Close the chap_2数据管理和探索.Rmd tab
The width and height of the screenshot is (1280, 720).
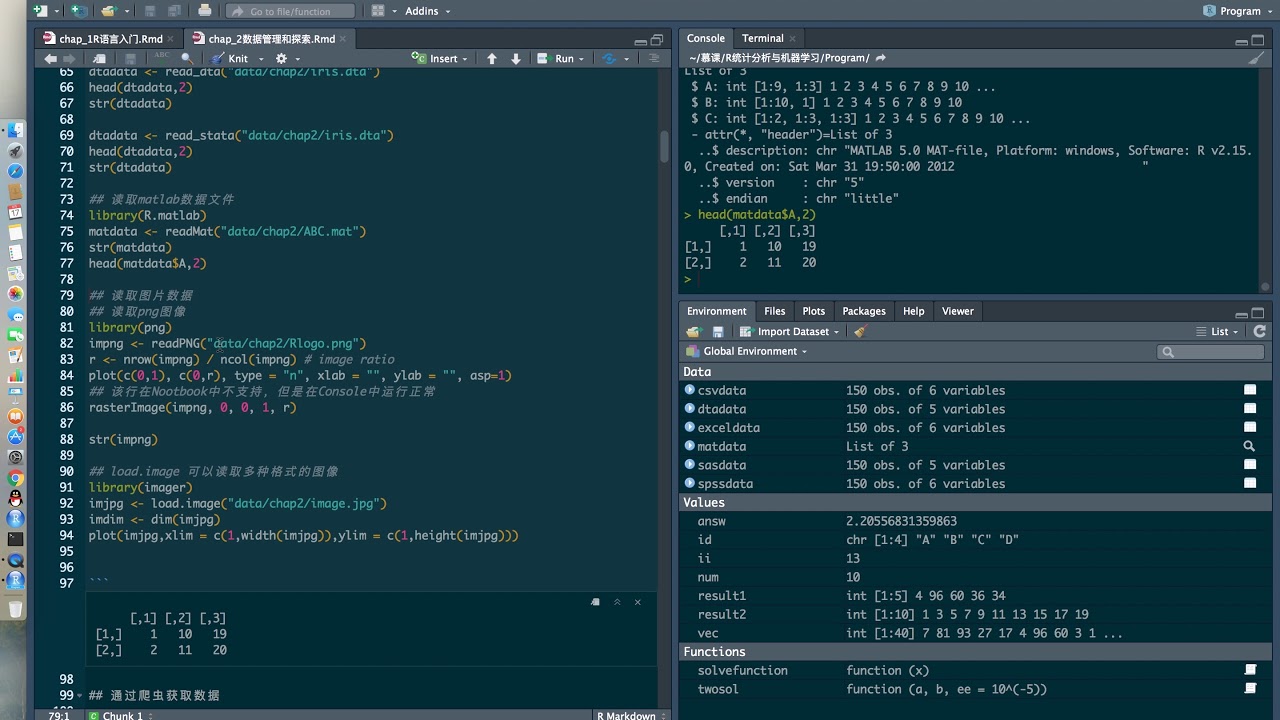345,39
